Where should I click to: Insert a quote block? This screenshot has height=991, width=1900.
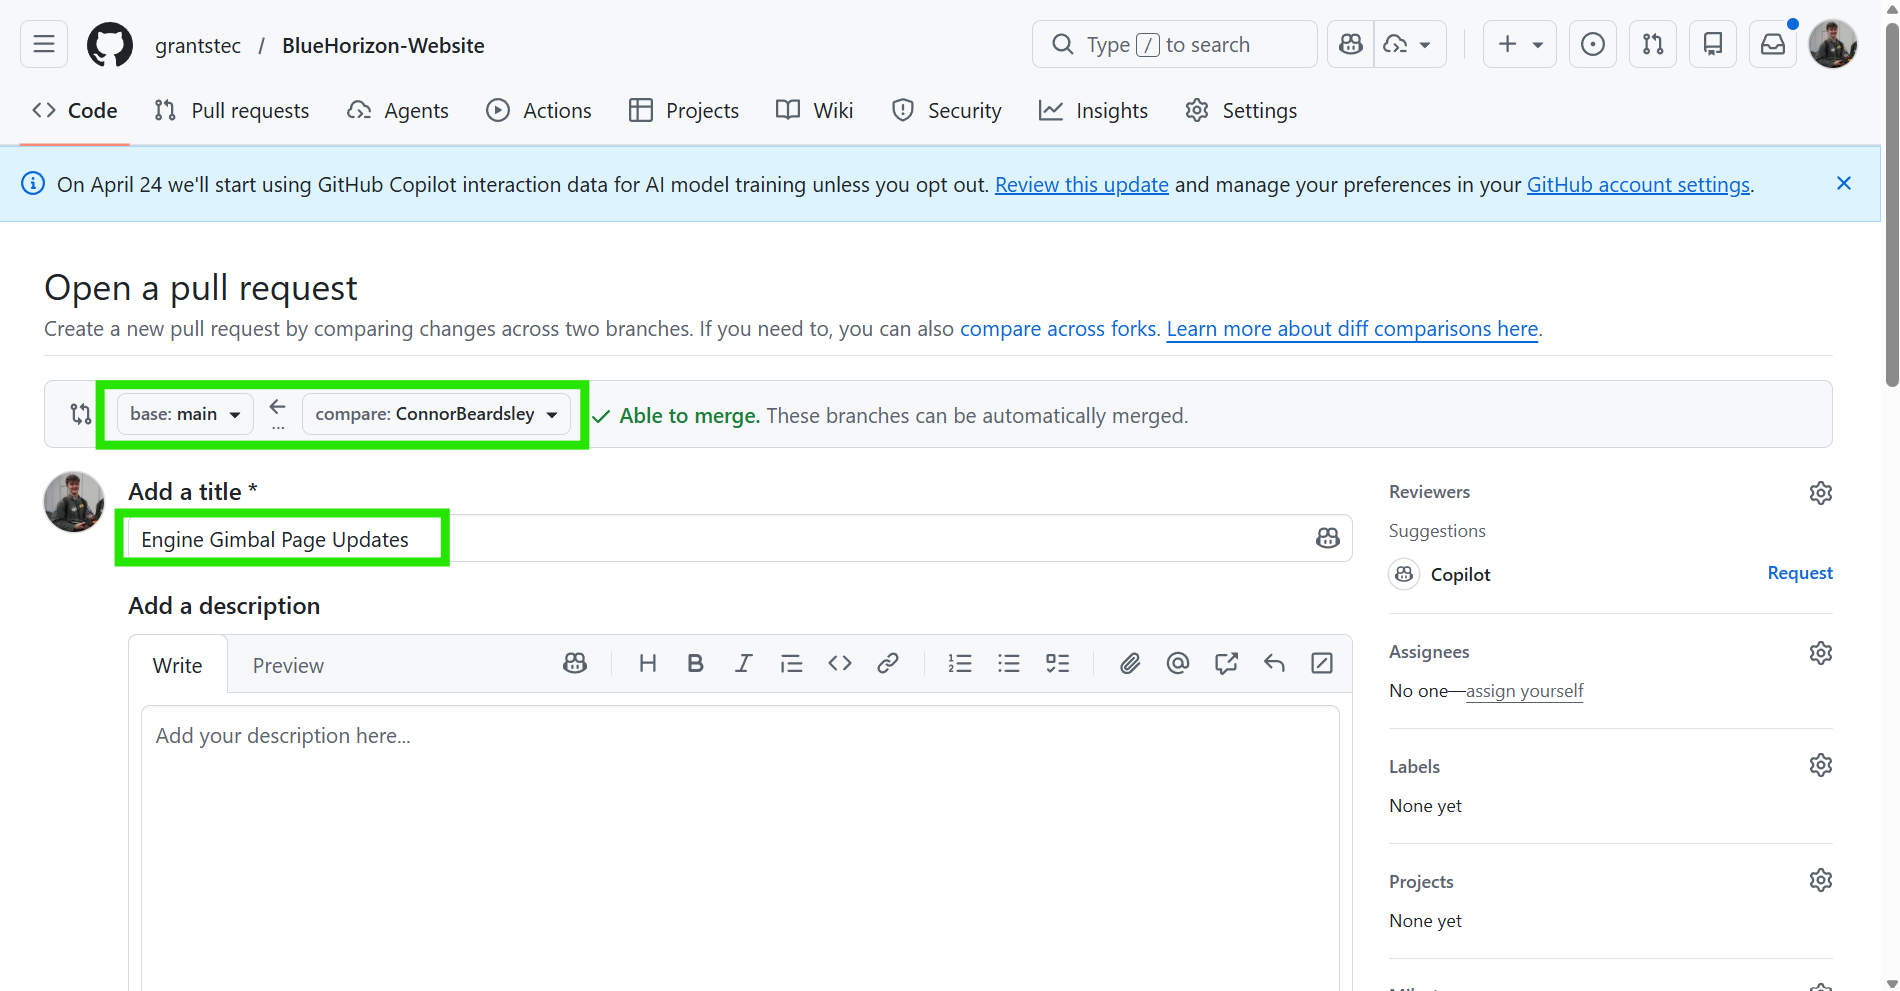(x=792, y=663)
